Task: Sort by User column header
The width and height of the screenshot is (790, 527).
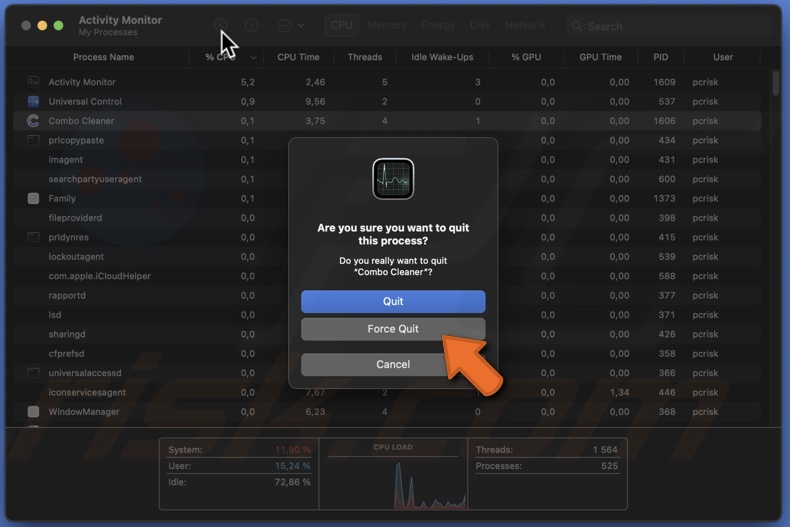Action: (x=722, y=57)
